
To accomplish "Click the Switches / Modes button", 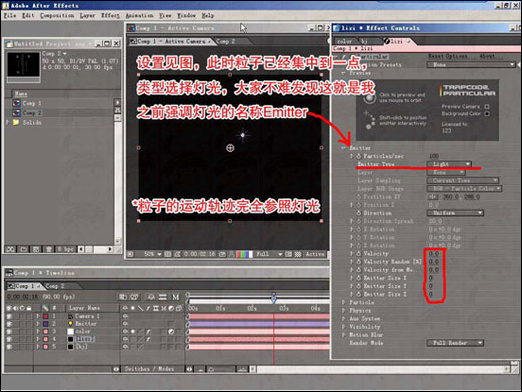I will [149, 369].
